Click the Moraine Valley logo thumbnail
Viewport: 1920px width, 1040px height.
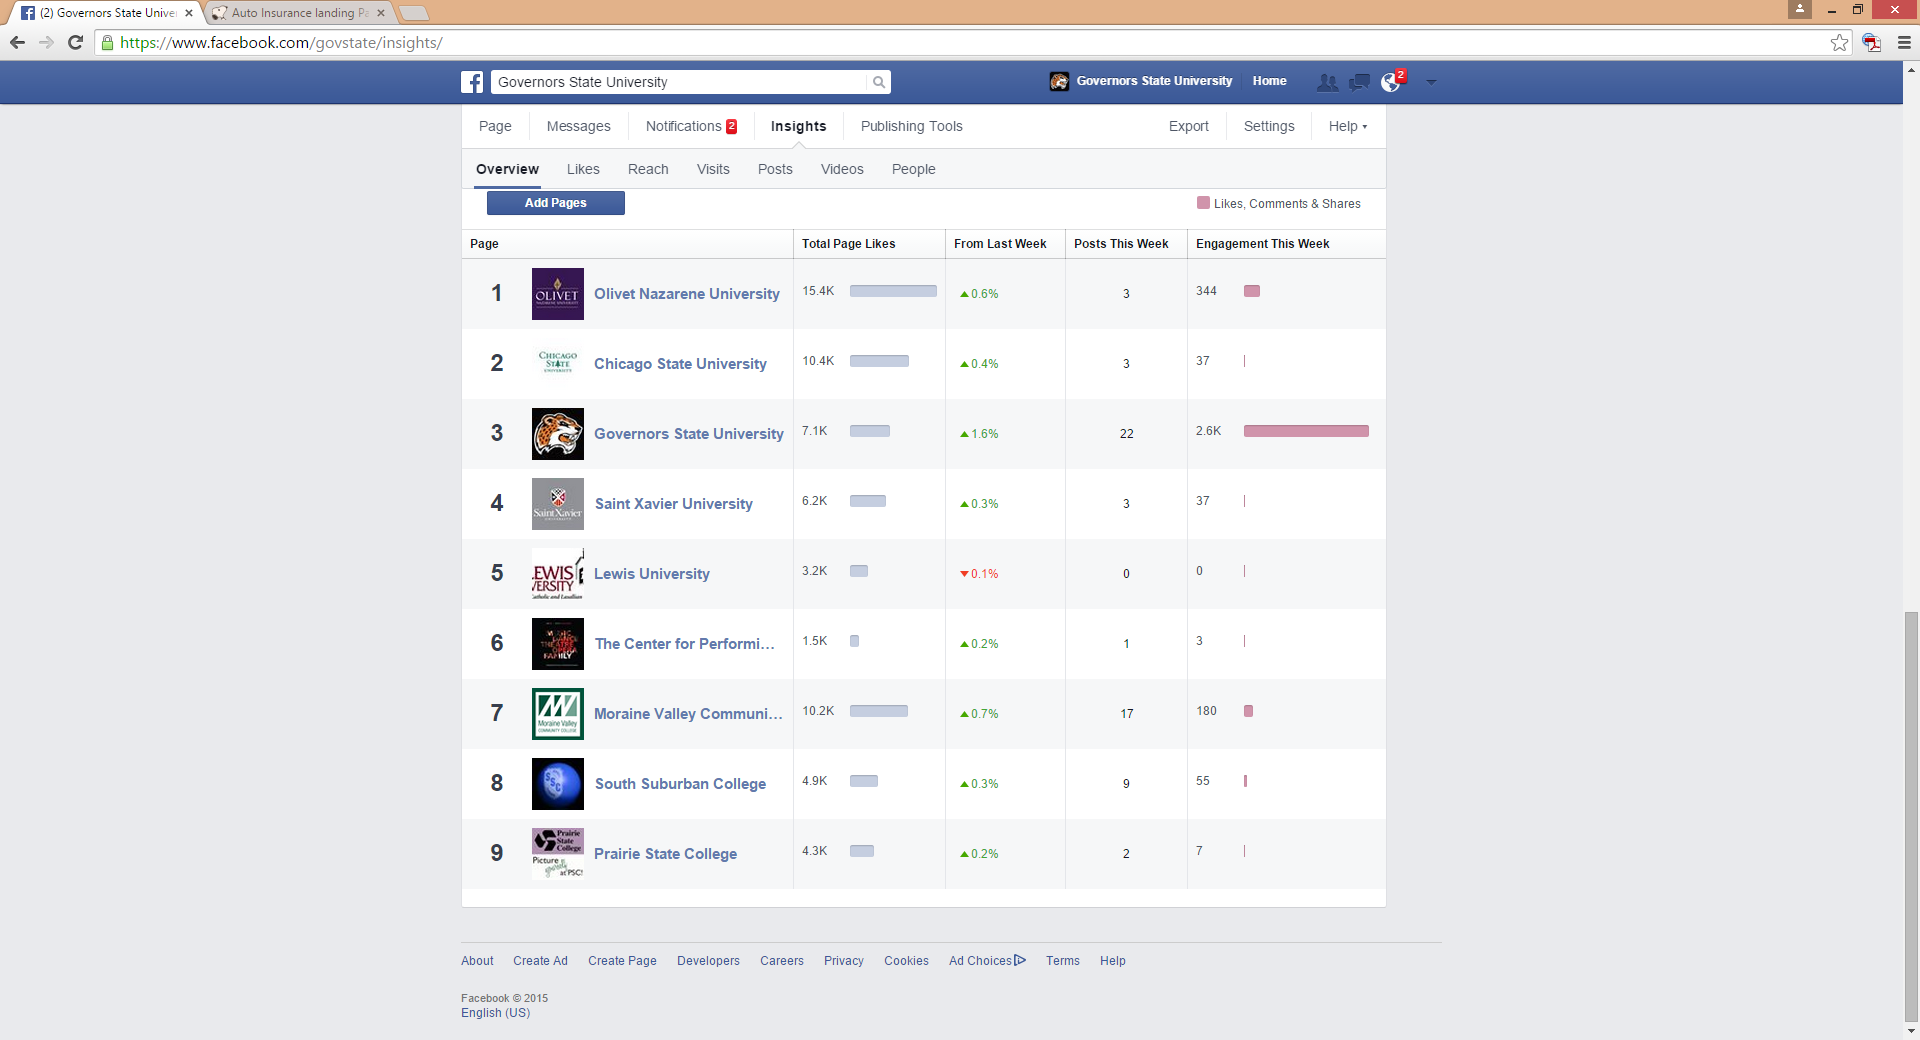(558, 714)
